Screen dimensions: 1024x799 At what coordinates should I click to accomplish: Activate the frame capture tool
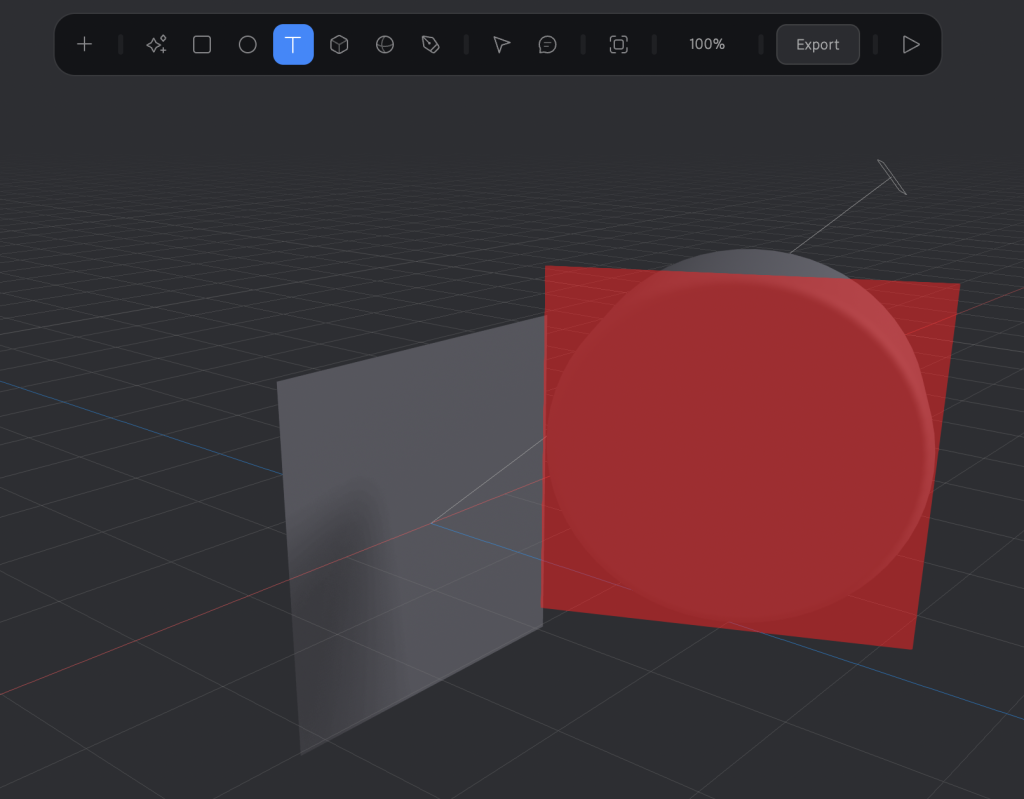click(618, 44)
